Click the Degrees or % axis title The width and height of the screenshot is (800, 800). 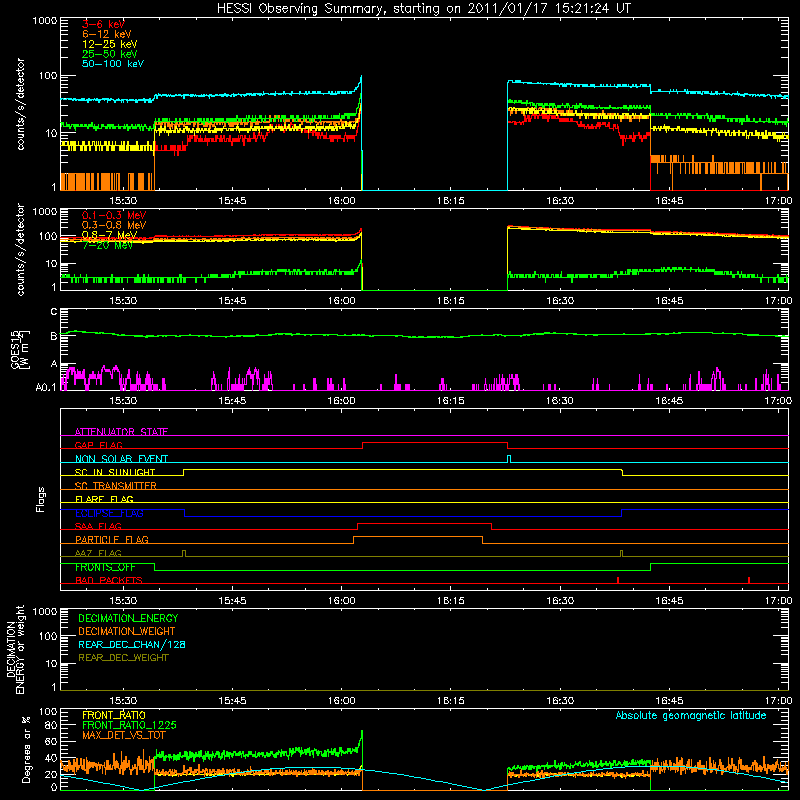[x=26, y=749]
